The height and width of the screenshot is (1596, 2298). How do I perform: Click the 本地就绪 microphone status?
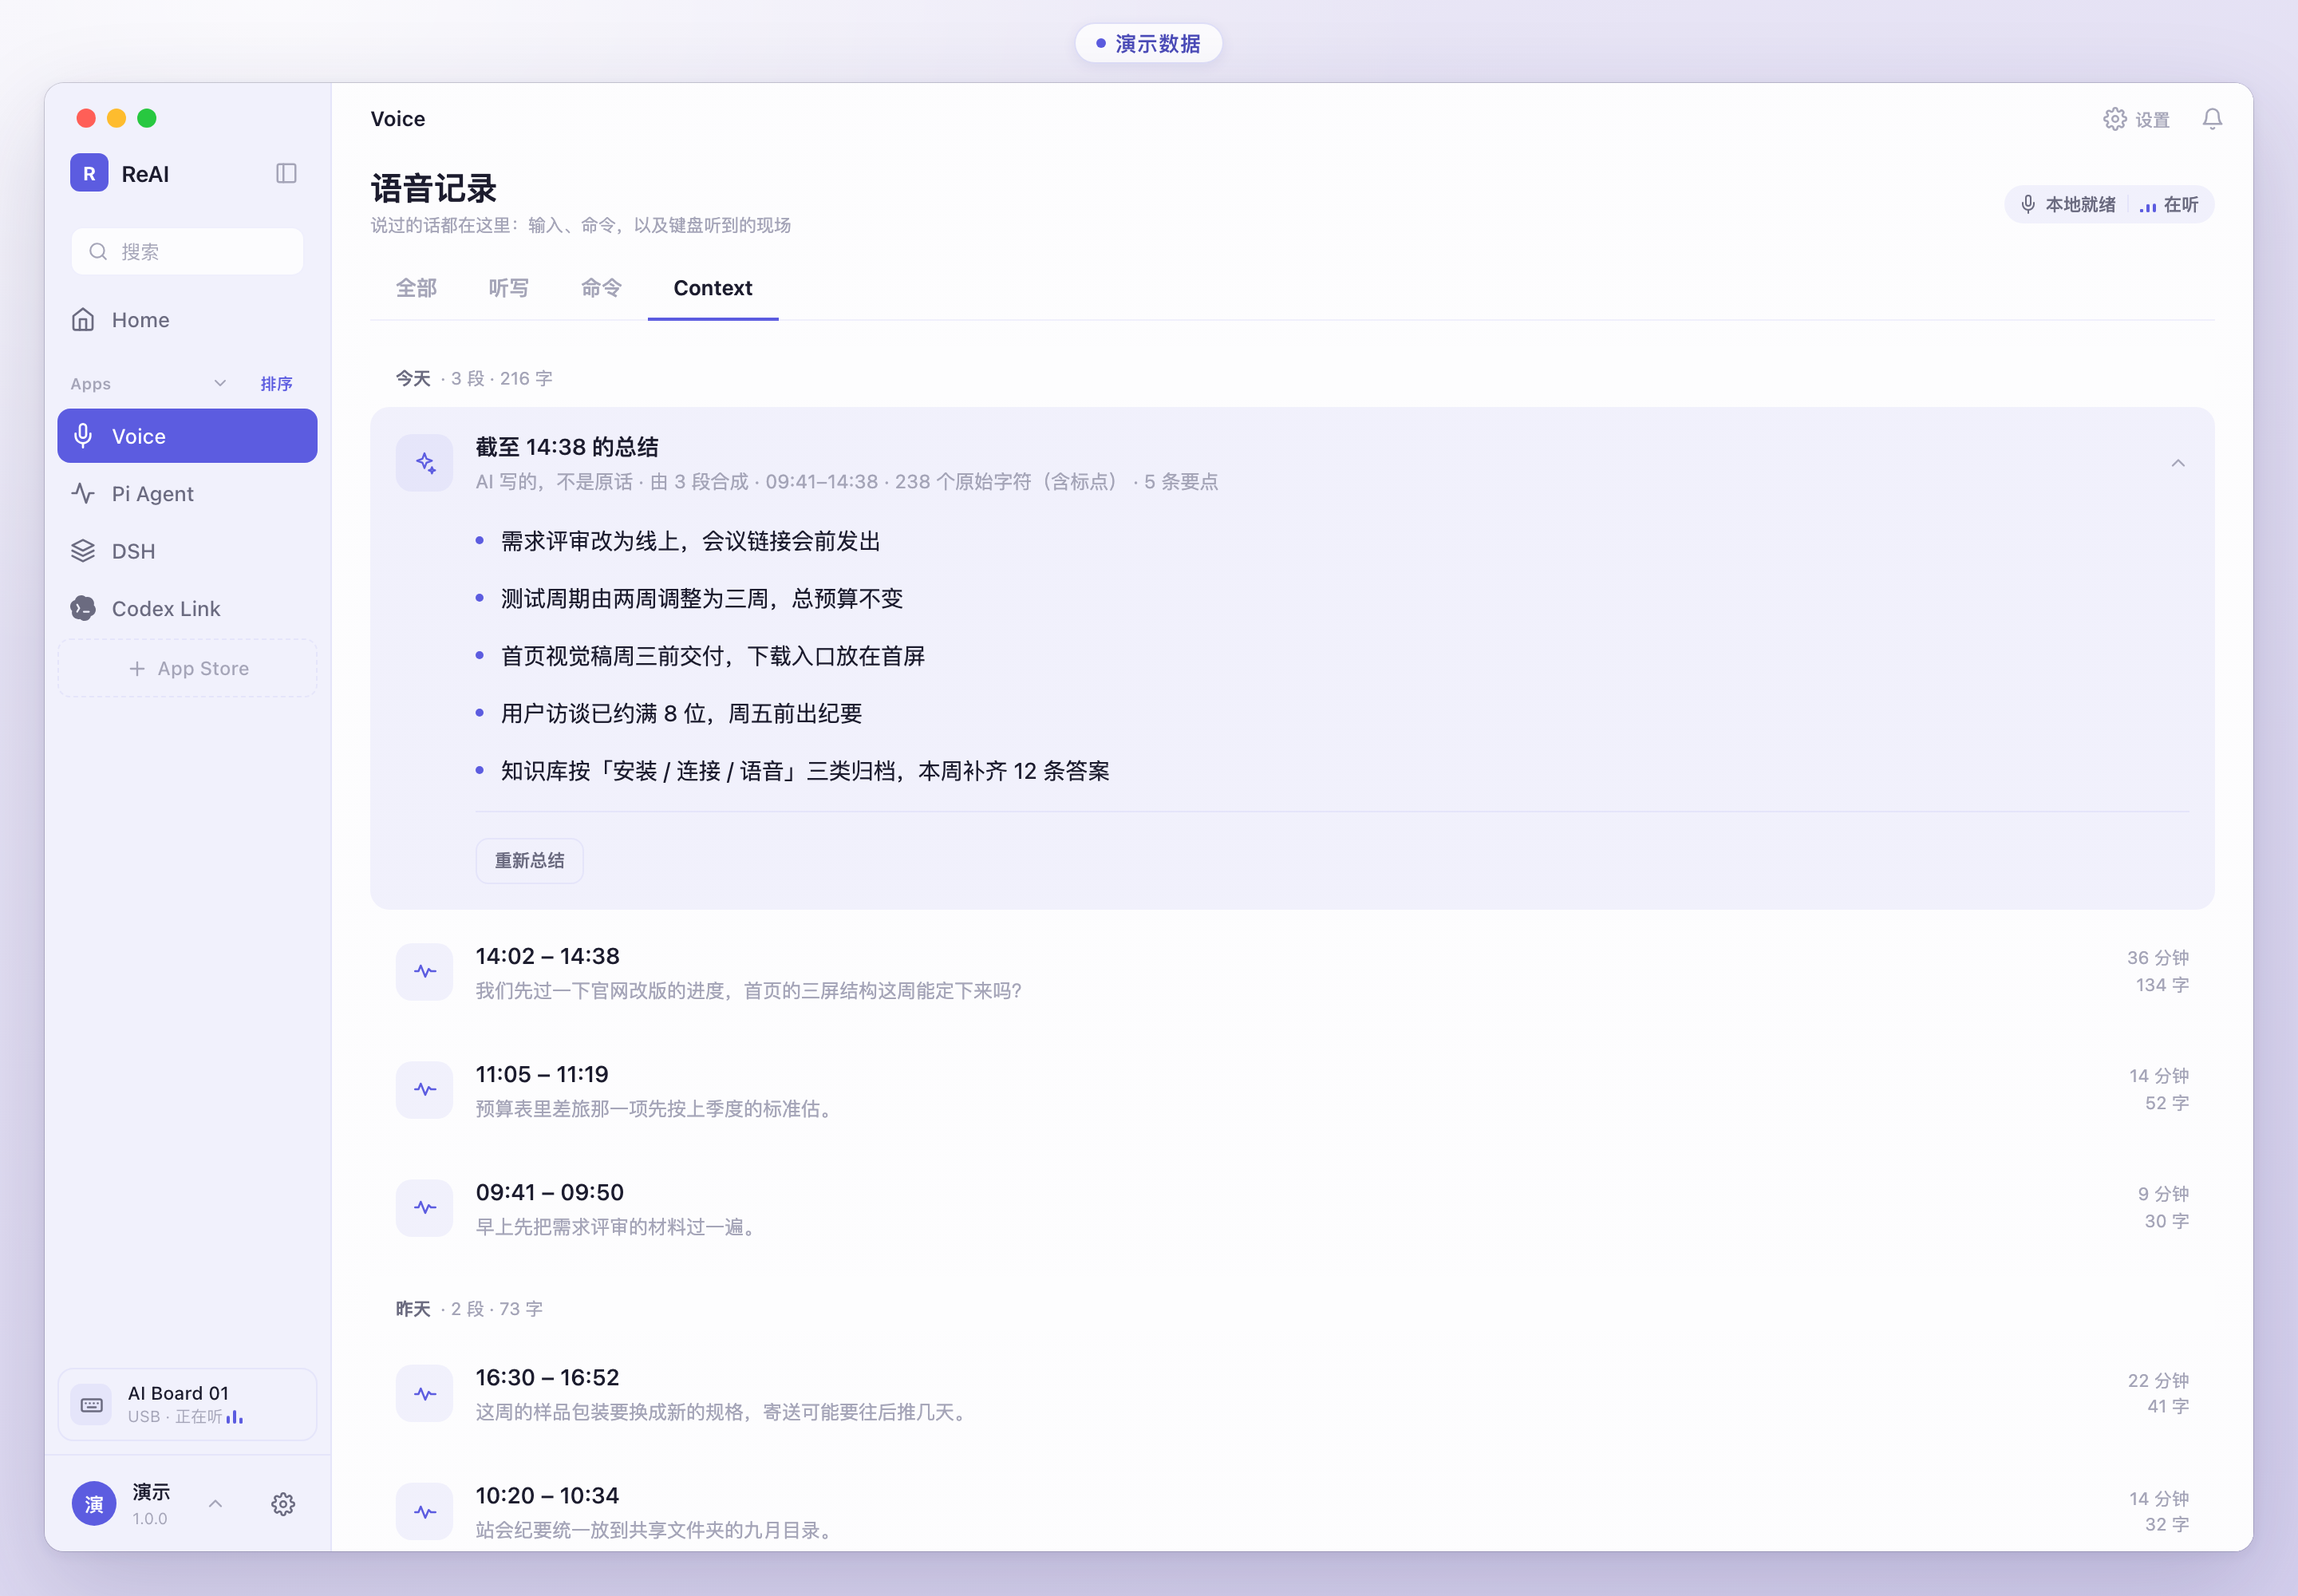[2067, 205]
